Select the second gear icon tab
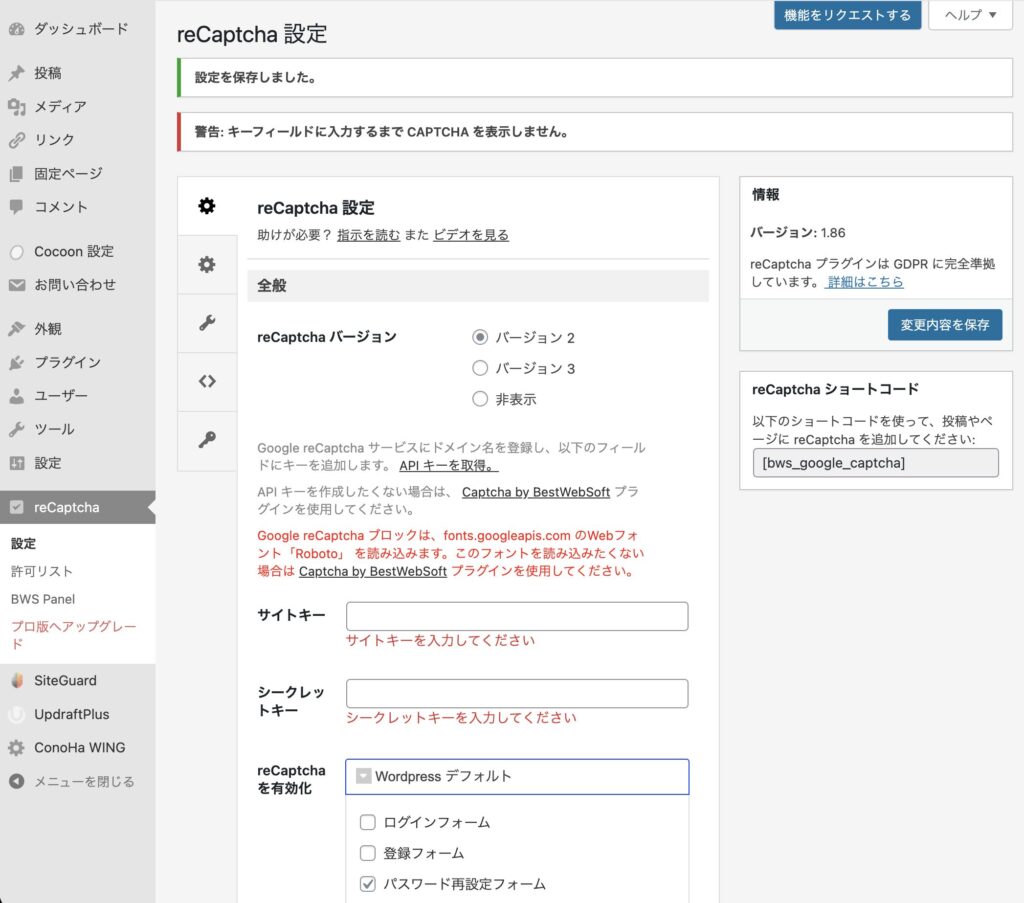 (207, 264)
